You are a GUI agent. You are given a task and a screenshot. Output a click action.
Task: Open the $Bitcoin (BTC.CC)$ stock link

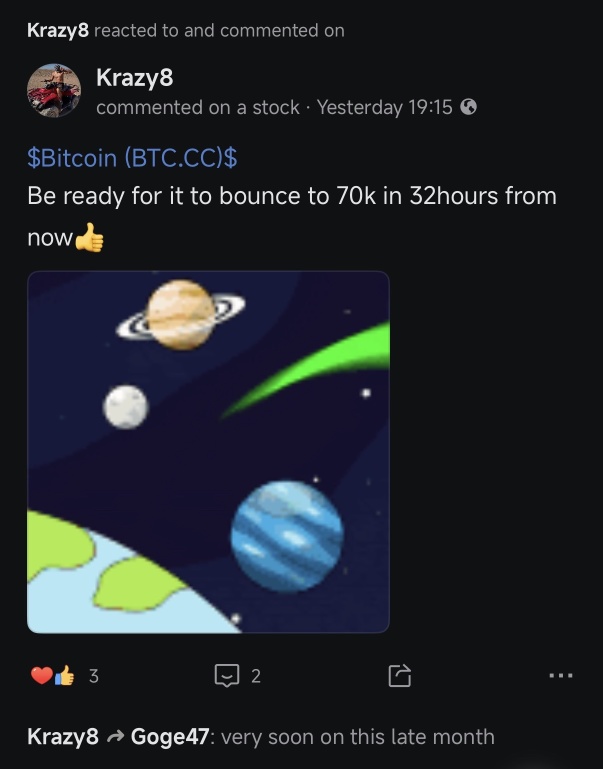132,158
